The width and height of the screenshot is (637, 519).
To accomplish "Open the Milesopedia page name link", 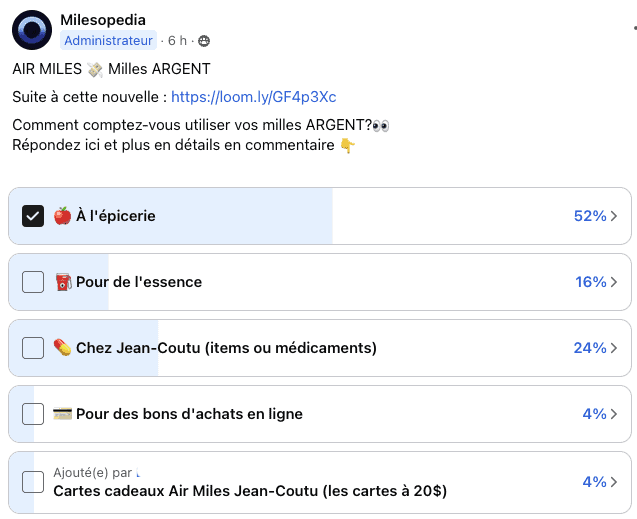I will [102, 20].
